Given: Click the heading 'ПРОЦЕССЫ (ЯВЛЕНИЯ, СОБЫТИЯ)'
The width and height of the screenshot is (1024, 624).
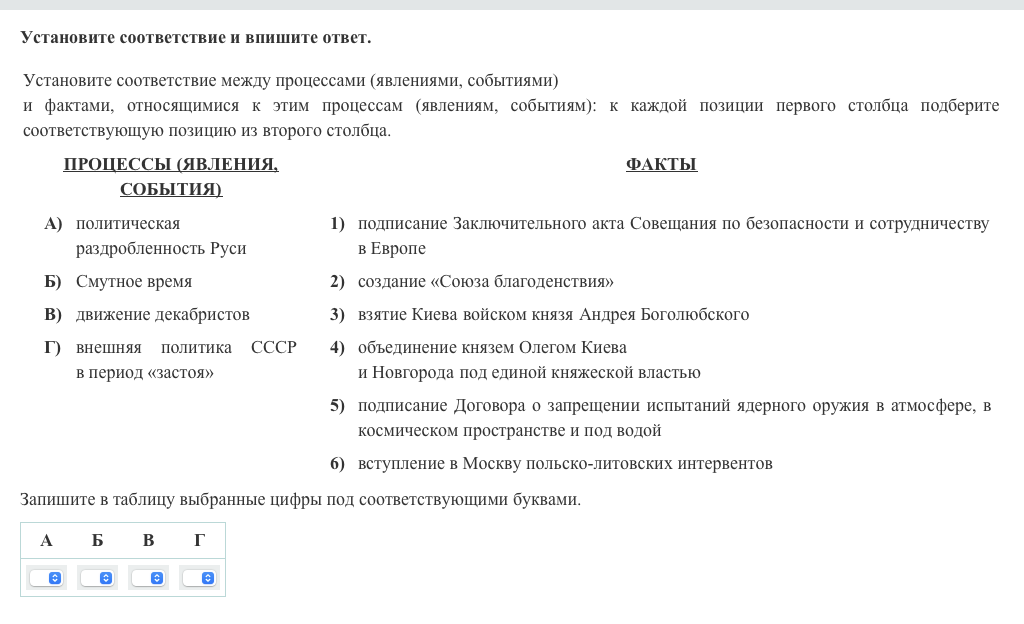Looking at the screenshot, I should click(171, 177).
